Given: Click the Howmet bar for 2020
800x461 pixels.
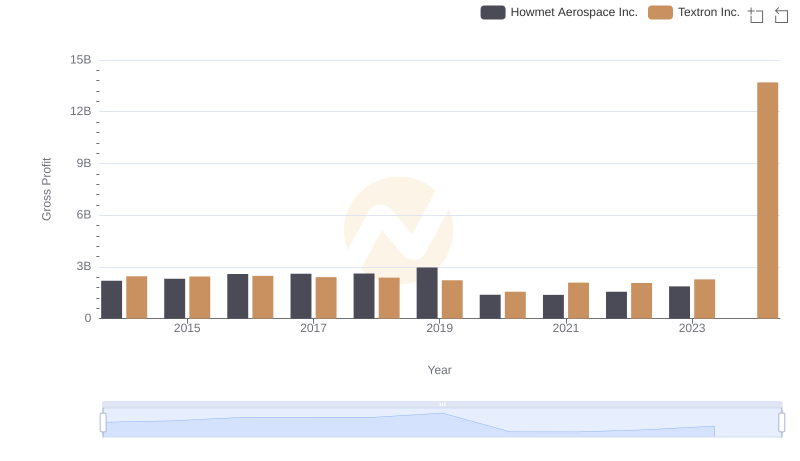Looking at the screenshot, I should point(490,306).
